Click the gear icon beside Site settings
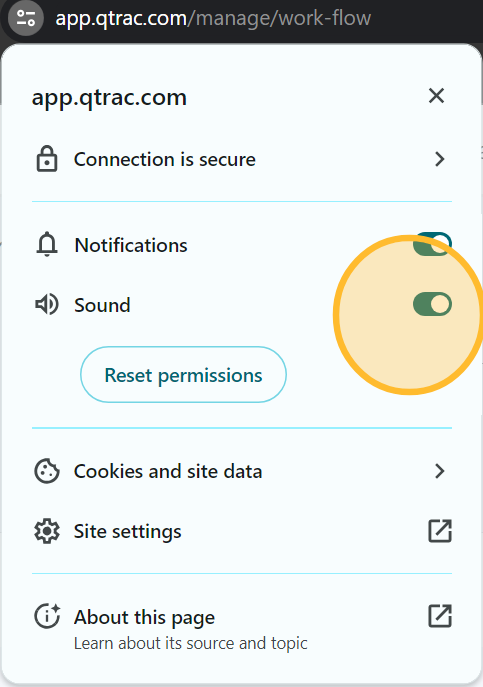Image resolution: width=483 pixels, height=687 pixels. coord(46,531)
